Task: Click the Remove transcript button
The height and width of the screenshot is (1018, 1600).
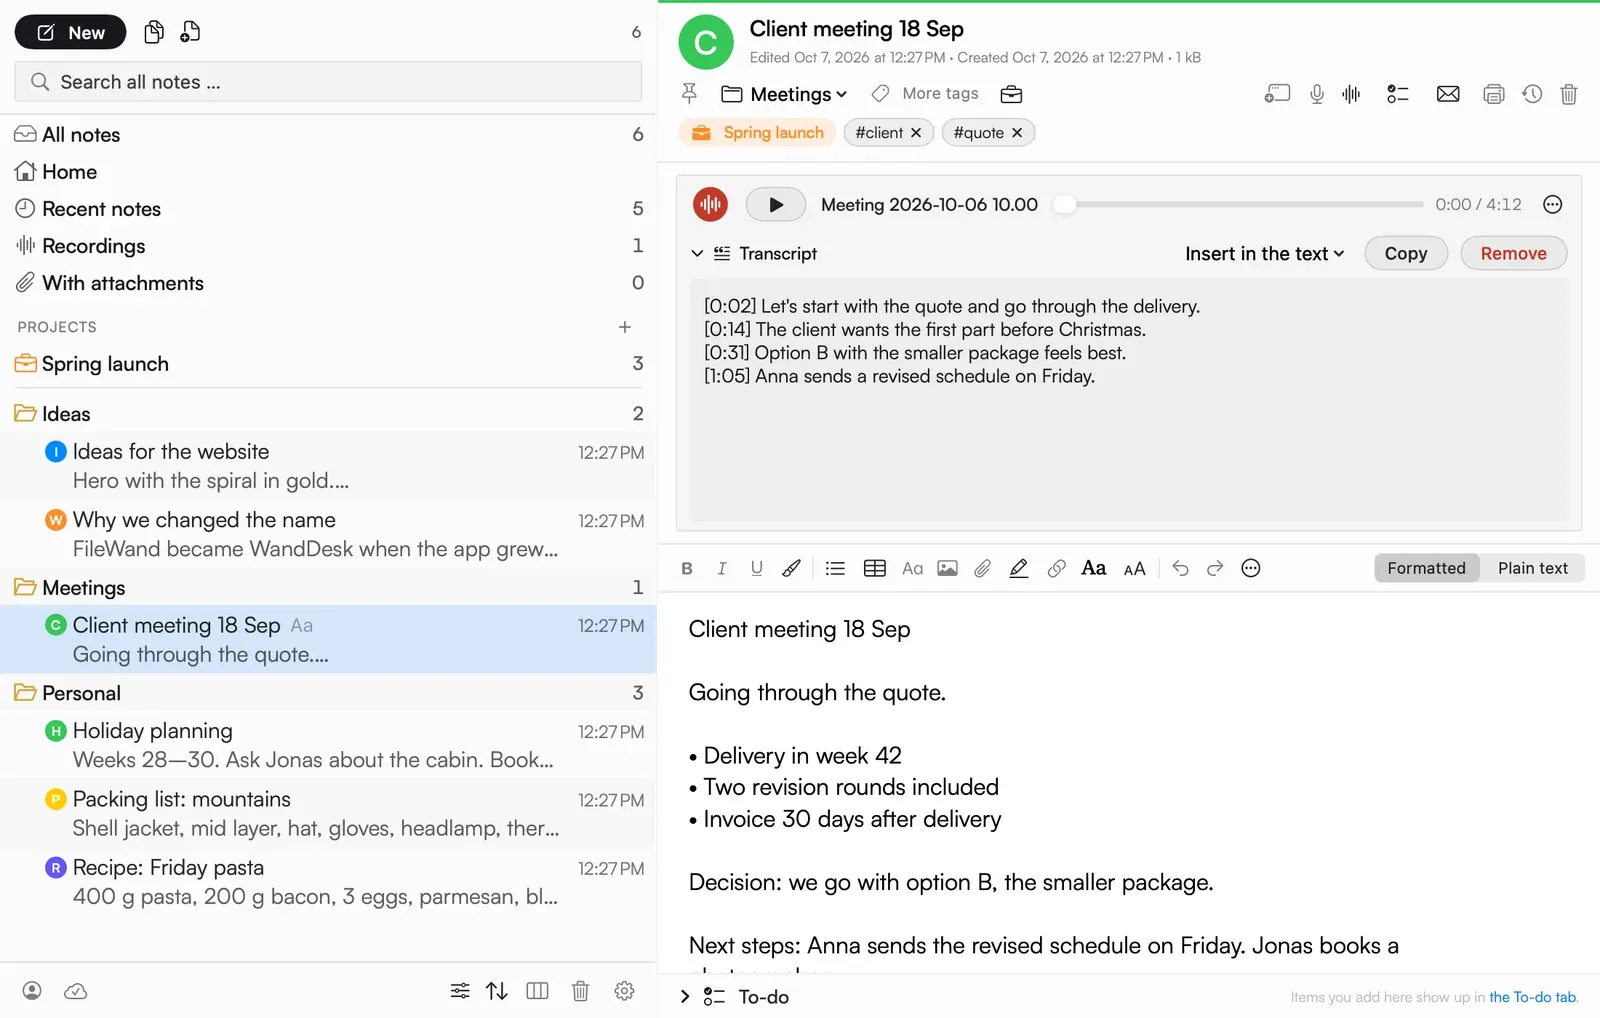Action: click(x=1513, y=254)
